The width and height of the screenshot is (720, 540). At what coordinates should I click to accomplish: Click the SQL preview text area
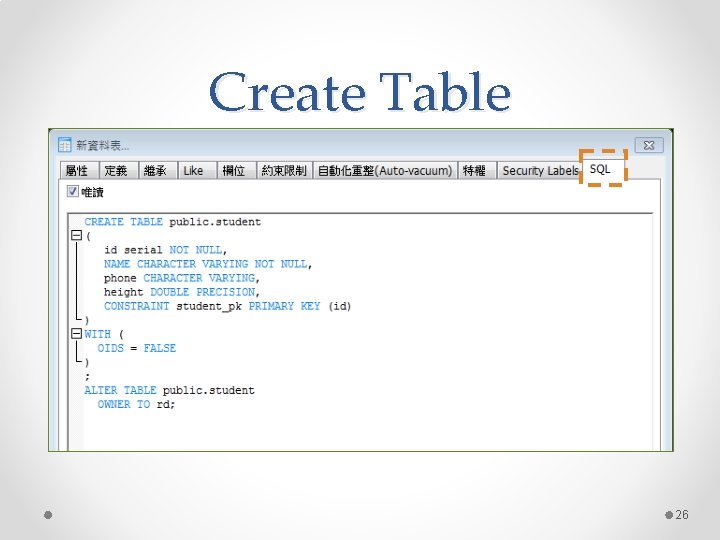[x=360, y=332]
